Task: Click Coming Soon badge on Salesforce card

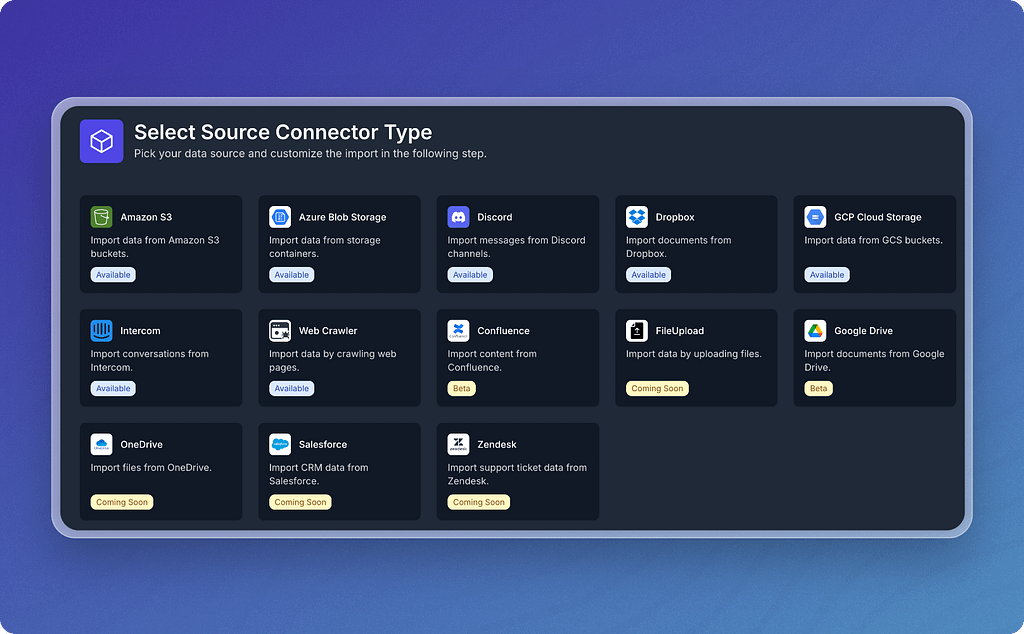Action: point(300,502)
